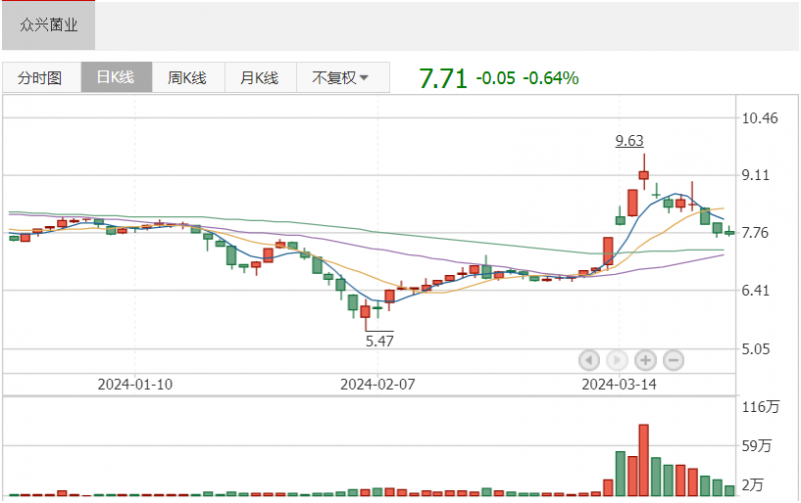Click the 5.47 low price label
The image size is (801, 503).
click(x=380, y=341)
